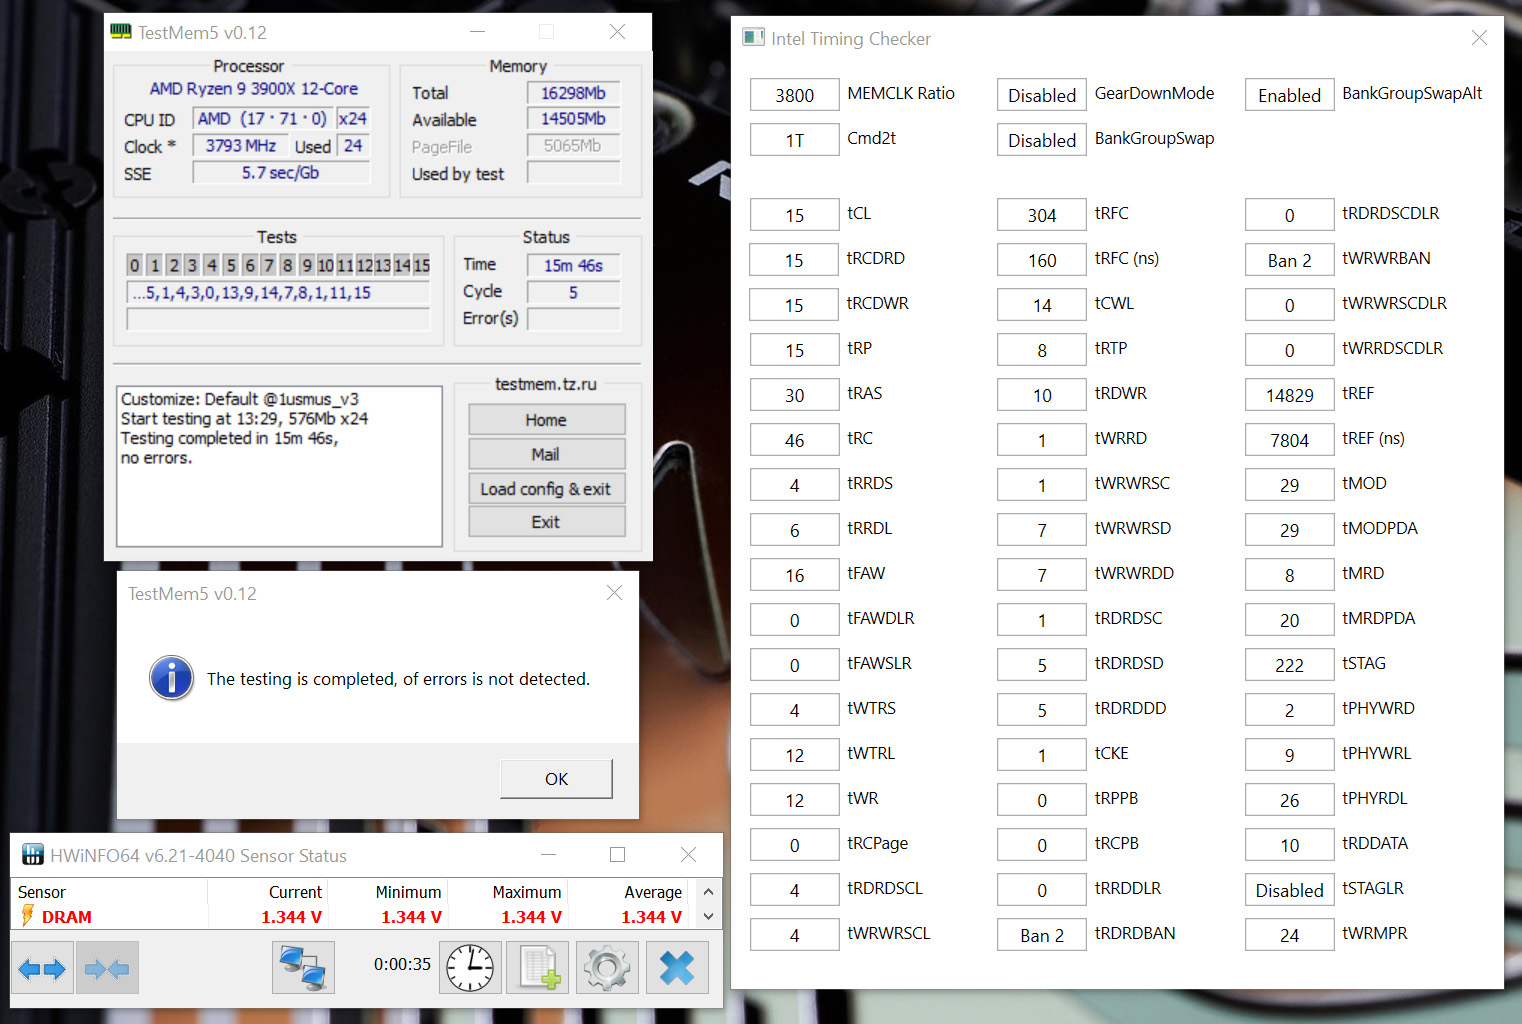The width and height of the screenshot is (1522, 1024).
Task: Click the Average column header in HWiNFO64
Action: coord(653,892)
